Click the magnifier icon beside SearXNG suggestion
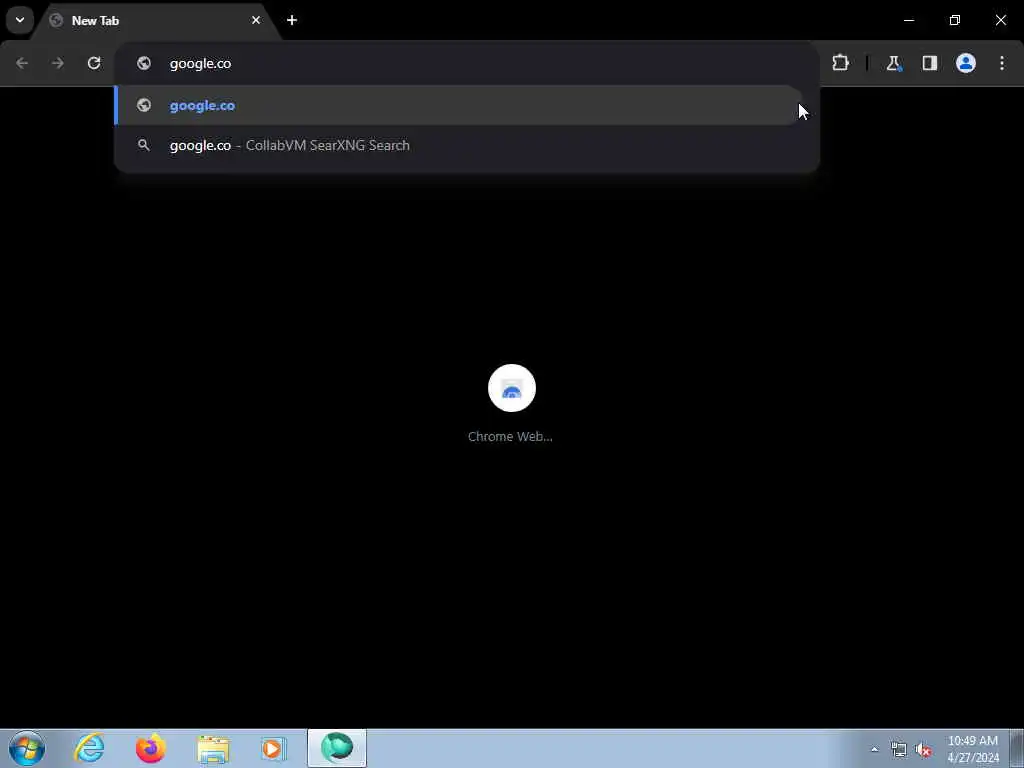The height and width of the screenshot is (768, 1024). 144,145
